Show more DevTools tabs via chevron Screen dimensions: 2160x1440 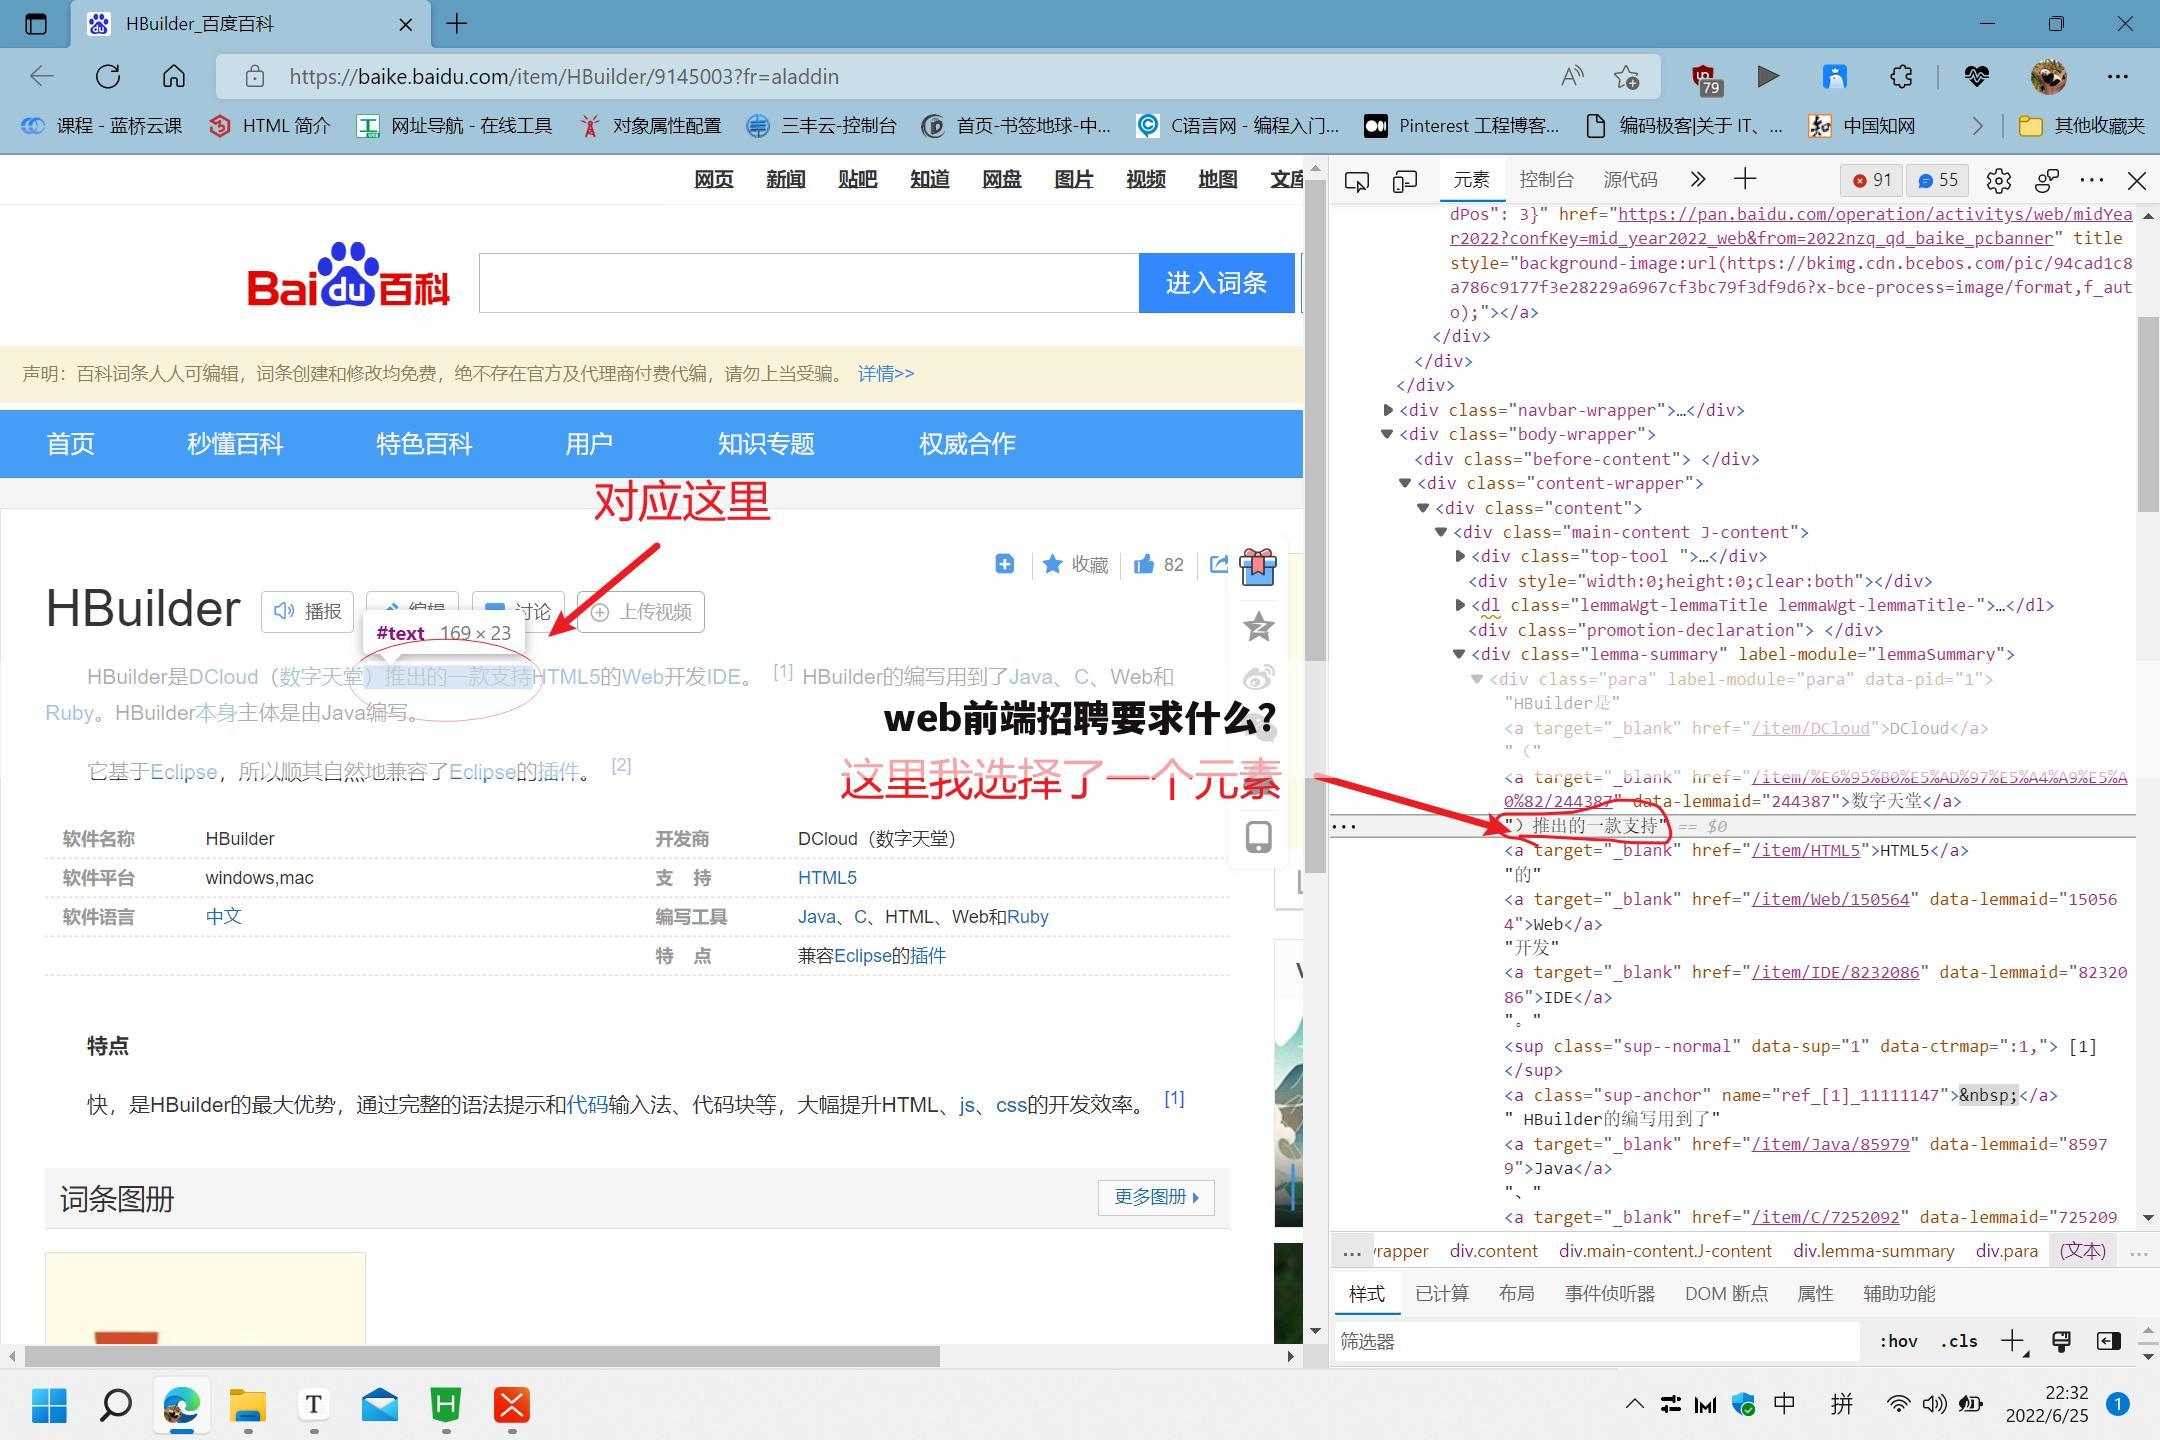(x=1697, y=179)
